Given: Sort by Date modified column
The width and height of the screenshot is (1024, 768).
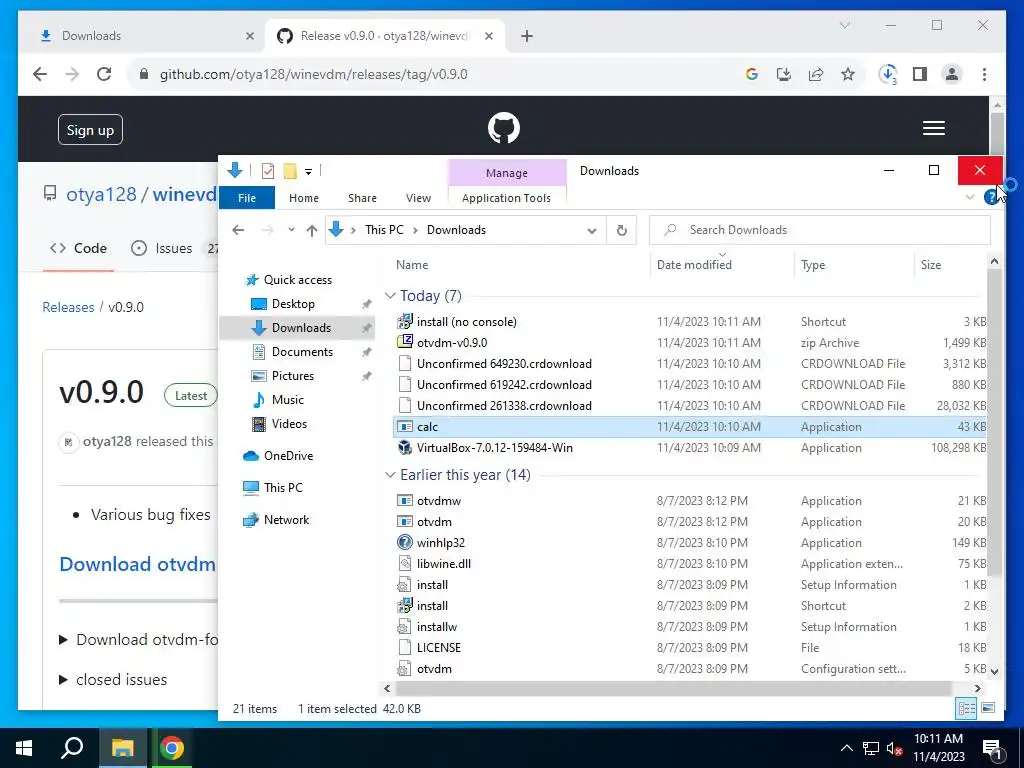Looking at the screenshot, I should [694, 264].
